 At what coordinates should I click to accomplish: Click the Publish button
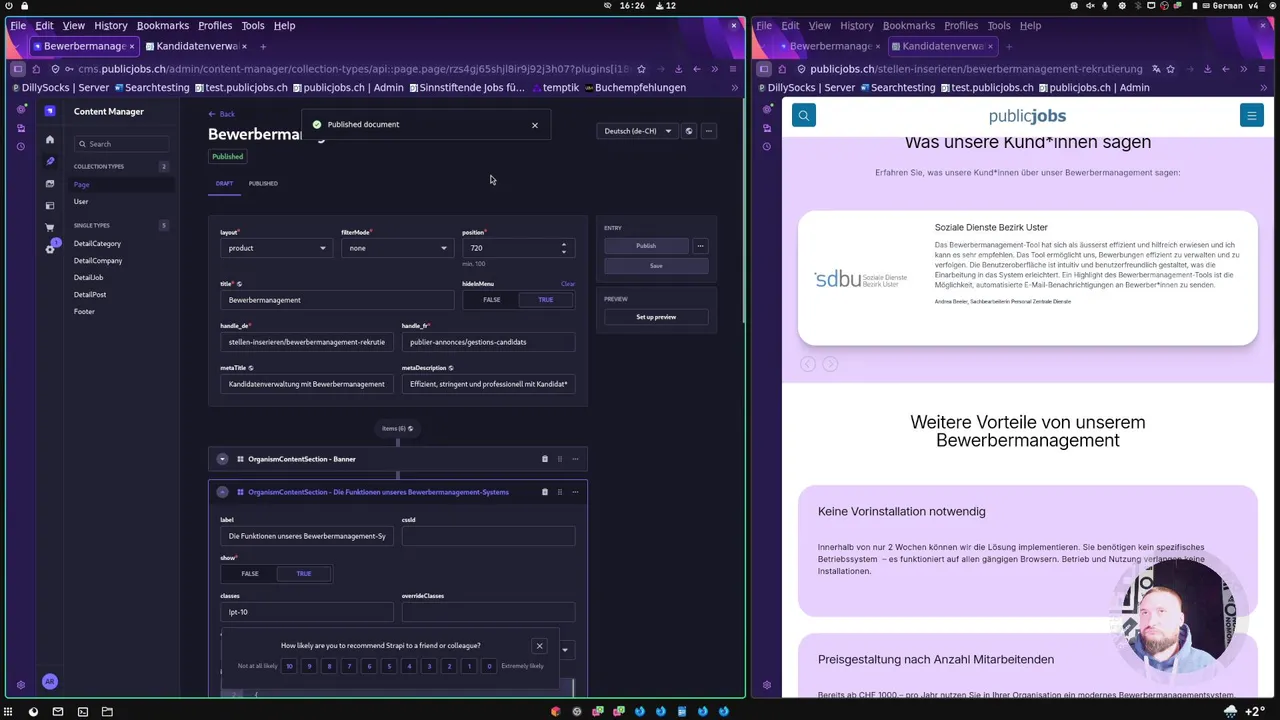[646, 246]
